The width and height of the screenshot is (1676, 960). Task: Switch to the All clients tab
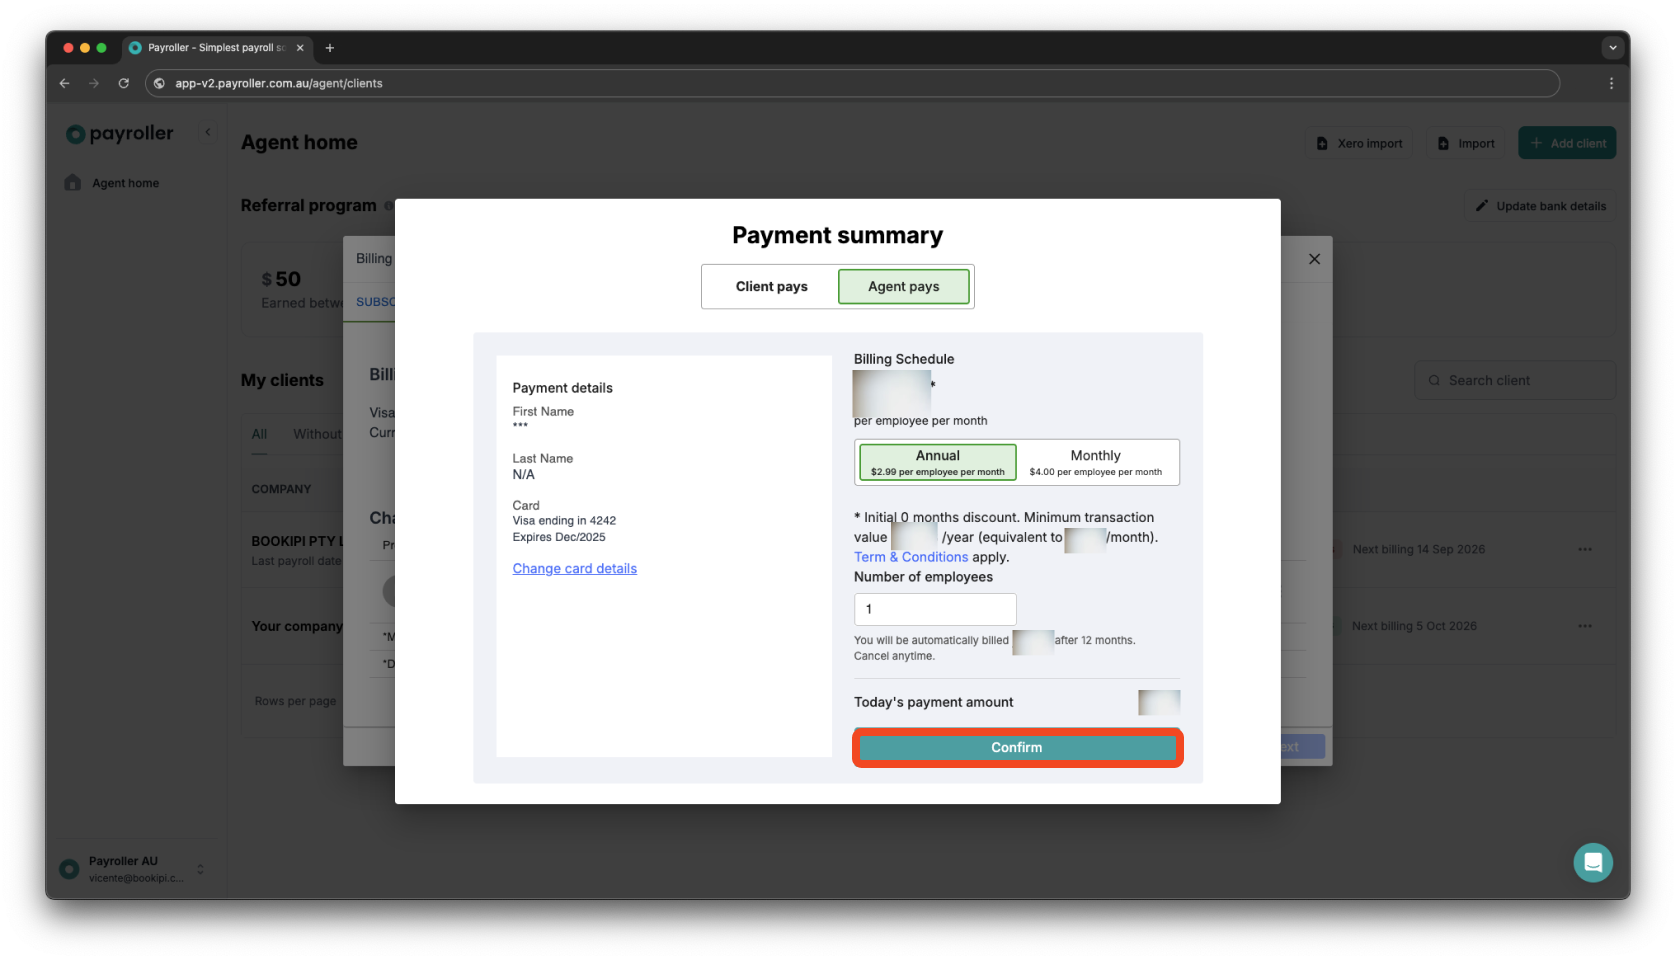(259, 434)
